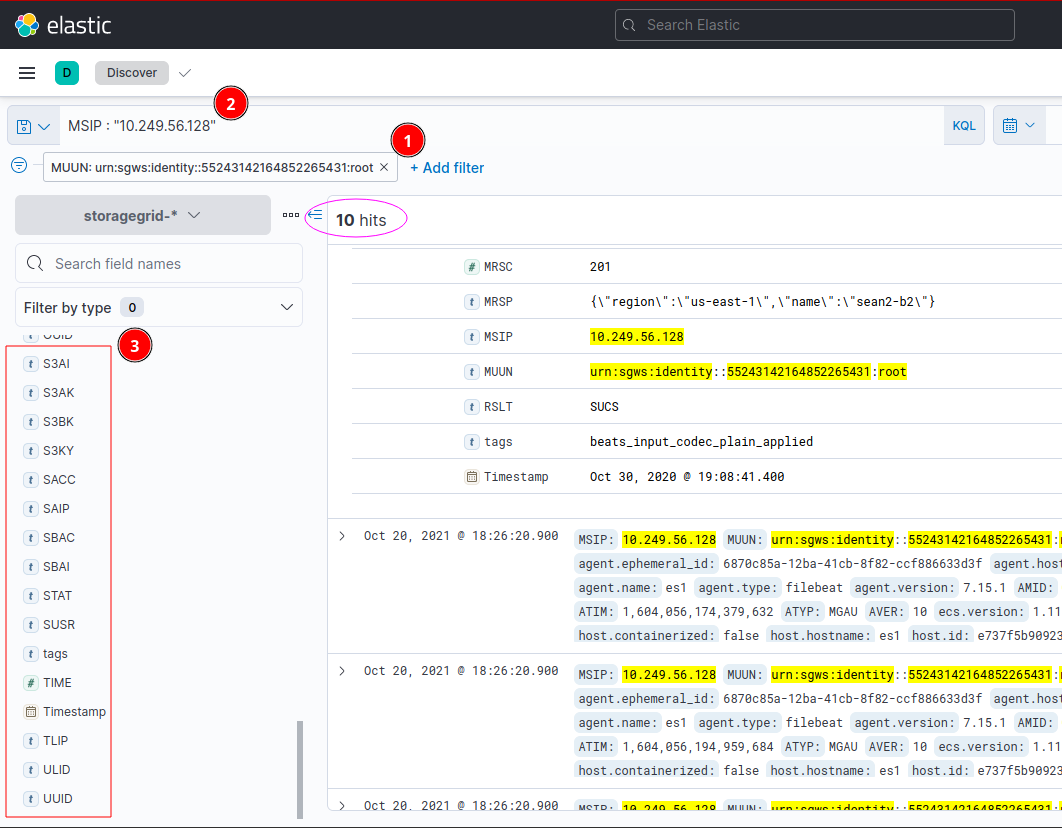Open the storagegrid-* index pattern dropdown
The width and height of the screenshot is (1062, 828).
pyautogui.click(x=143, y=215)
